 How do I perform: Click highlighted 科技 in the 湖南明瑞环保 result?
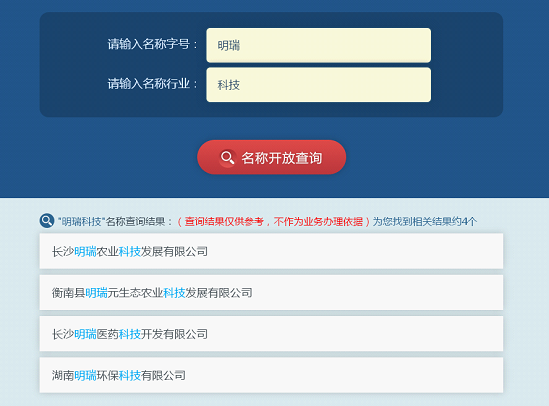[x=130, y=376]
